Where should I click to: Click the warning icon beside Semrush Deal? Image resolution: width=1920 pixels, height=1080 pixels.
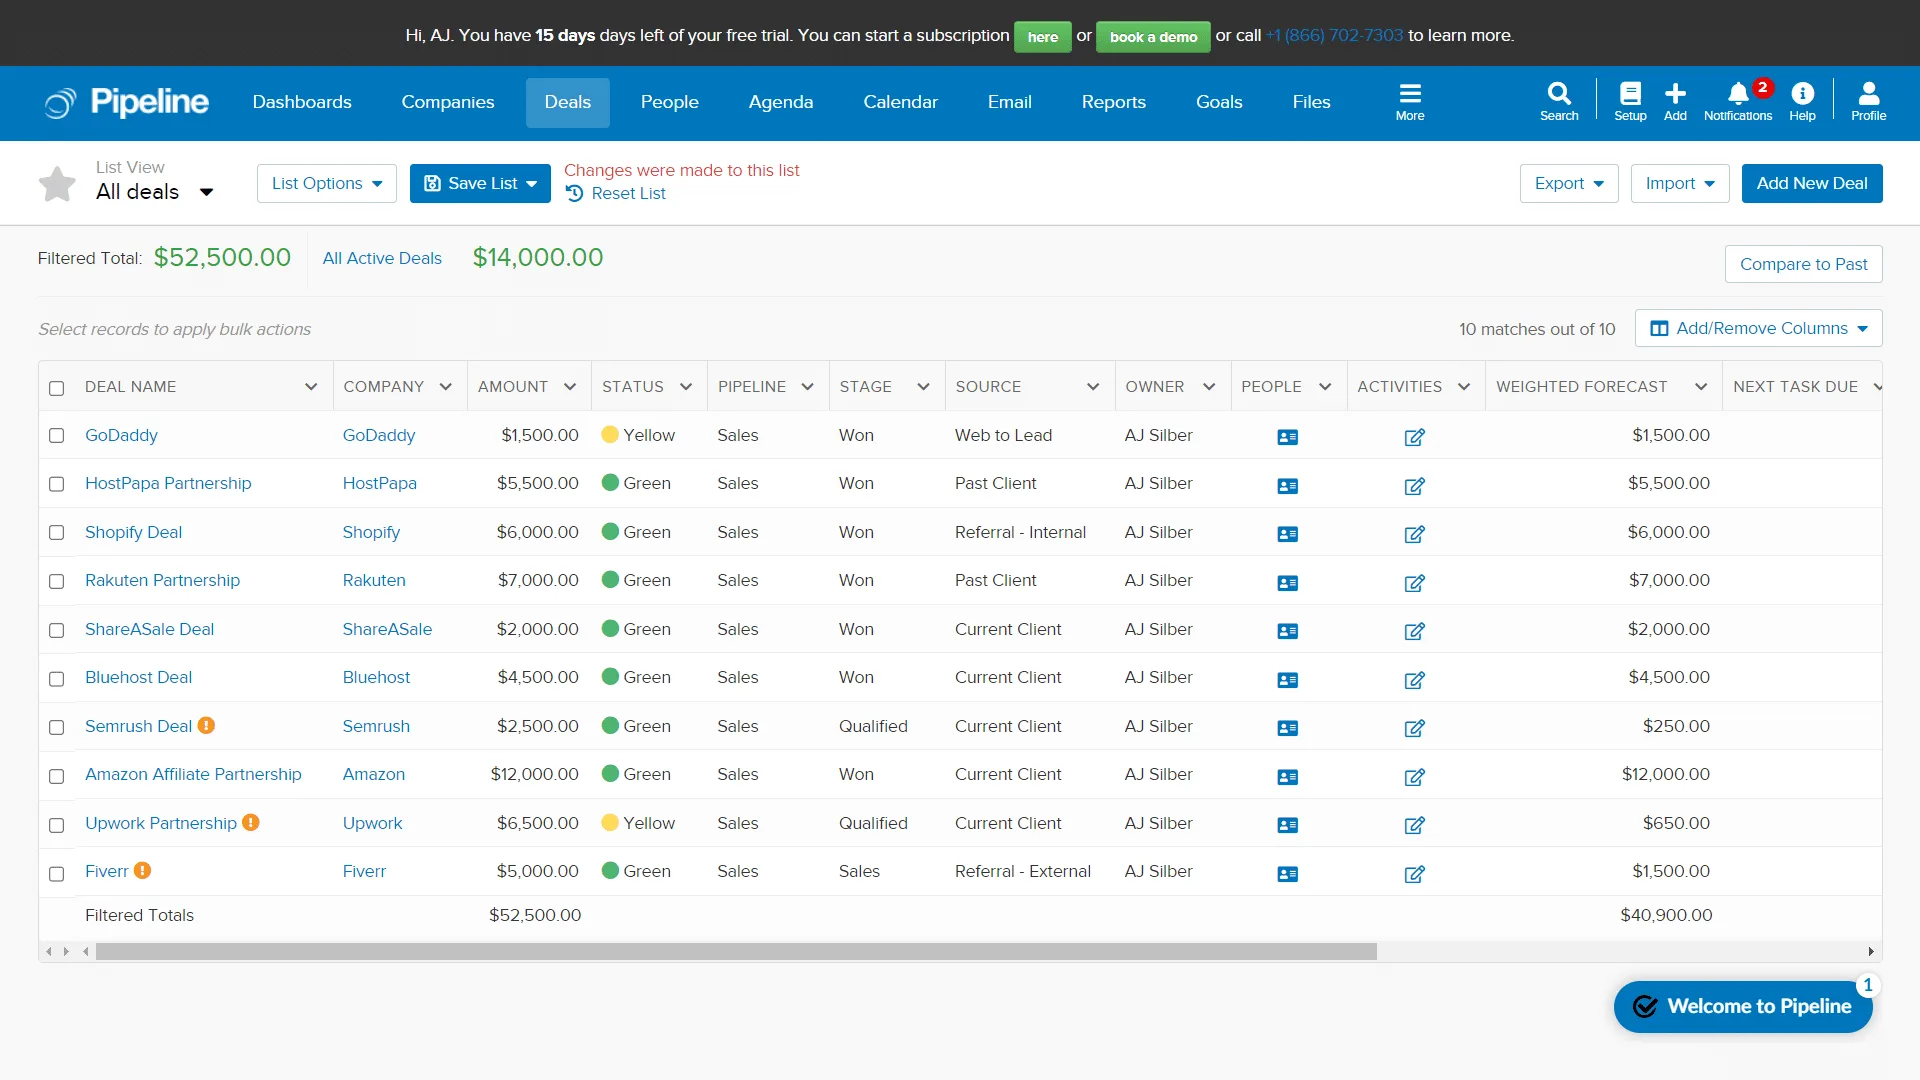click(206, 725)
